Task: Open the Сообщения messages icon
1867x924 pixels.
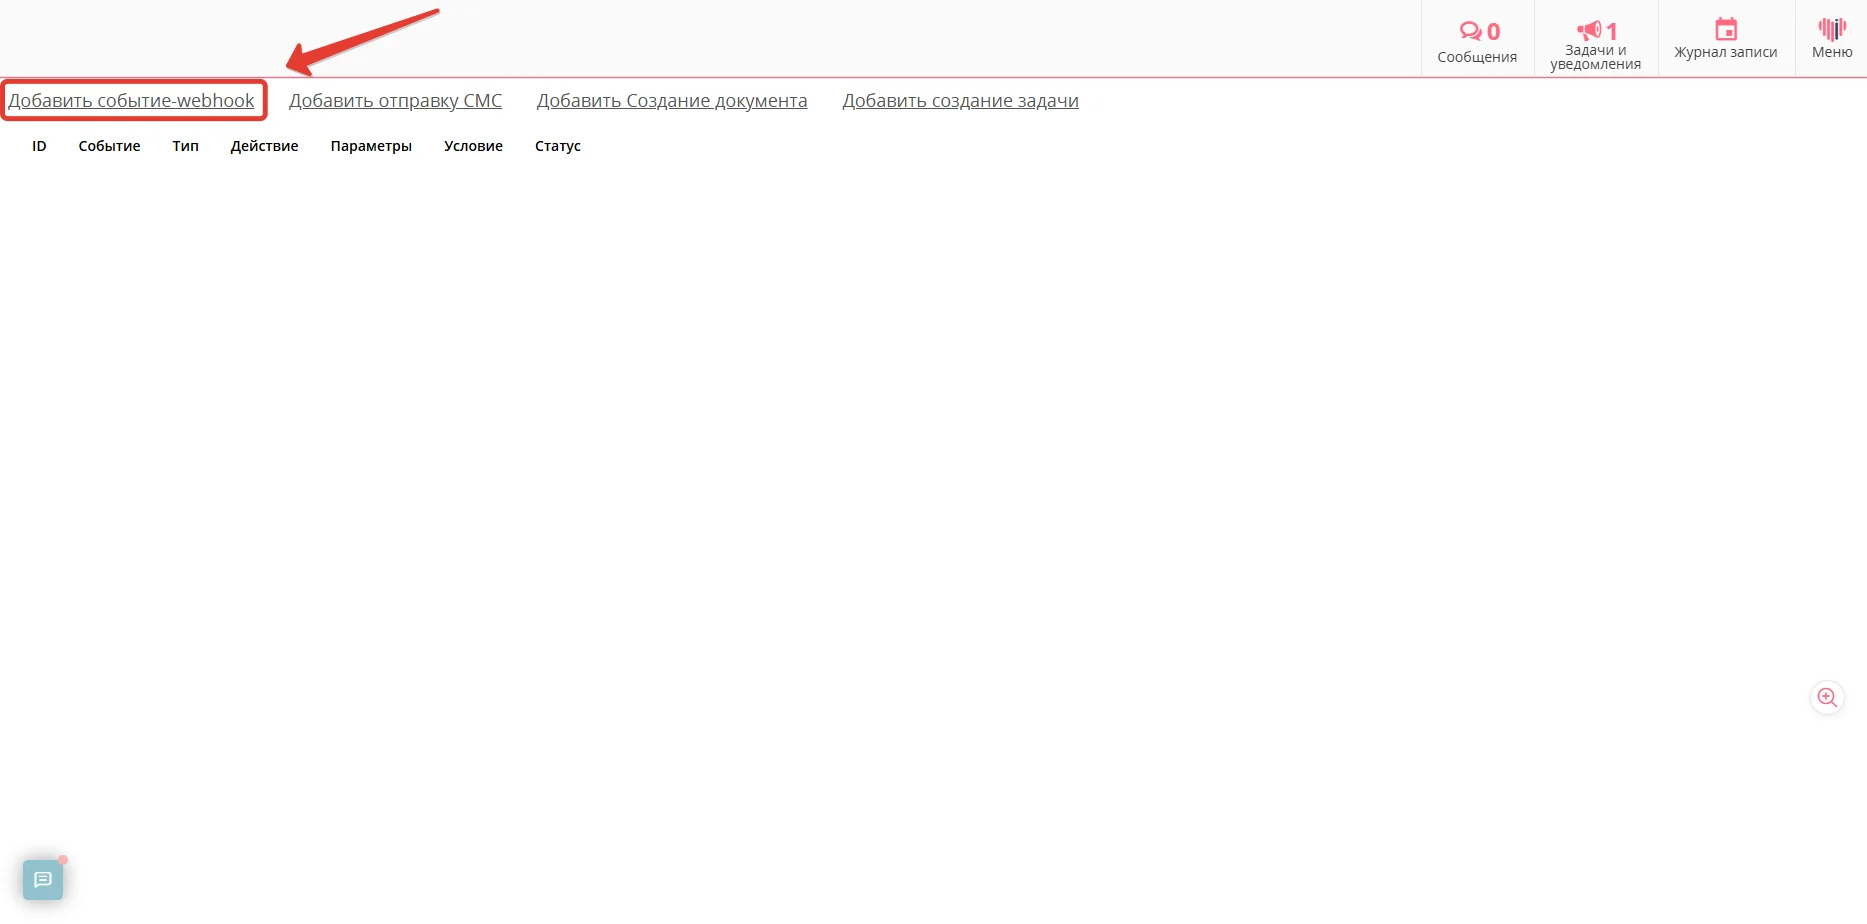Action: (x=1477, y=41)
